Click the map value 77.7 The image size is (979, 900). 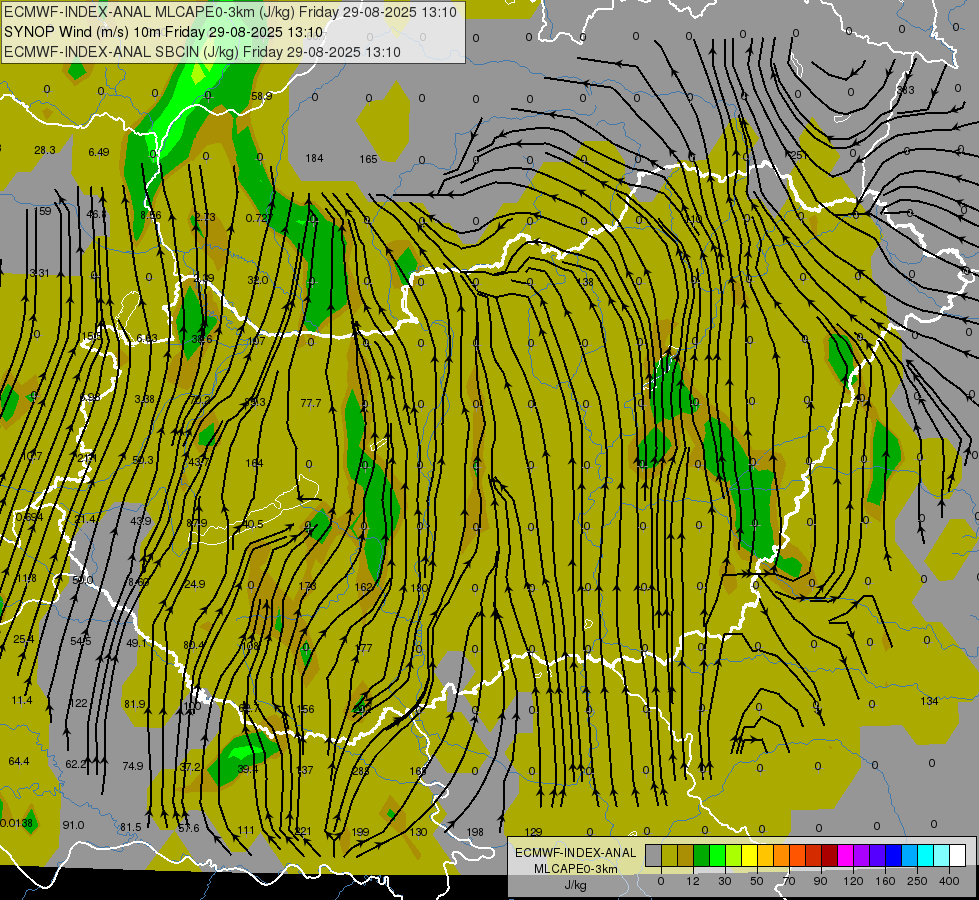[x=311, y=403]
